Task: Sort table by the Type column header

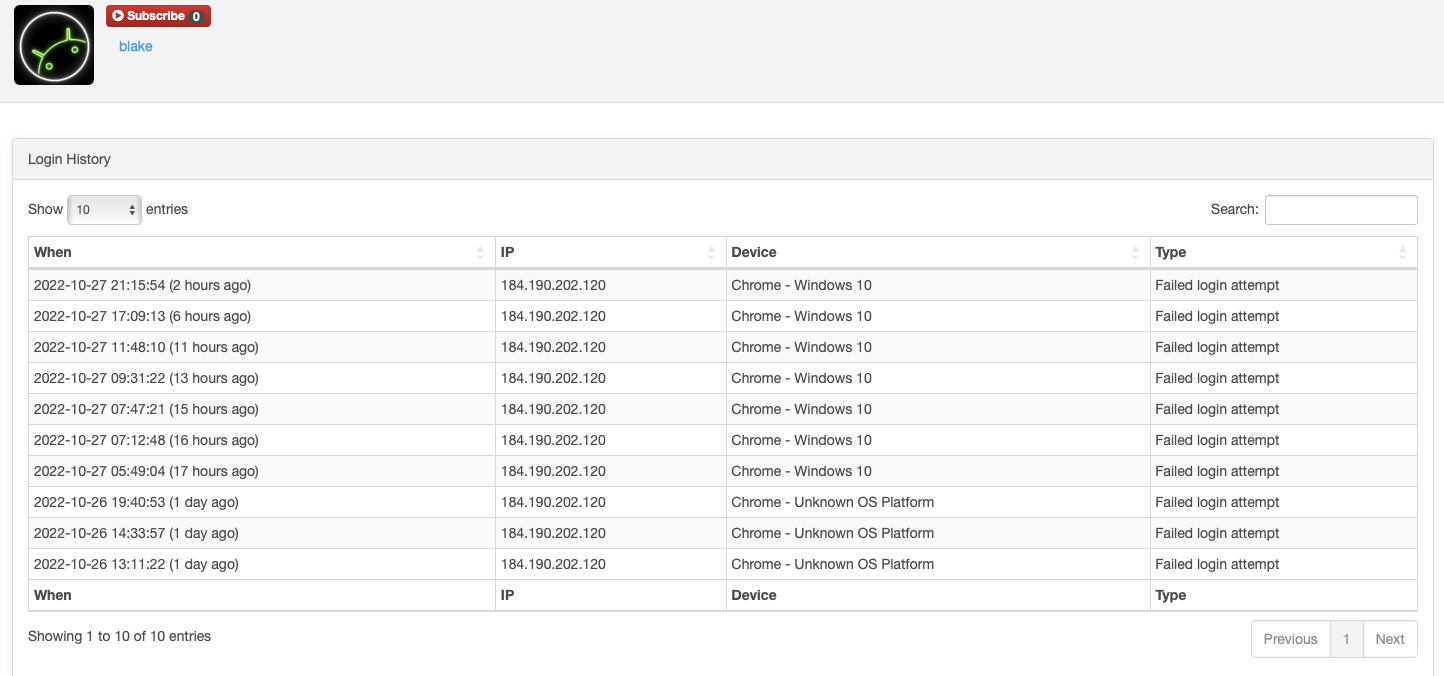Action: pos(1283,252)
